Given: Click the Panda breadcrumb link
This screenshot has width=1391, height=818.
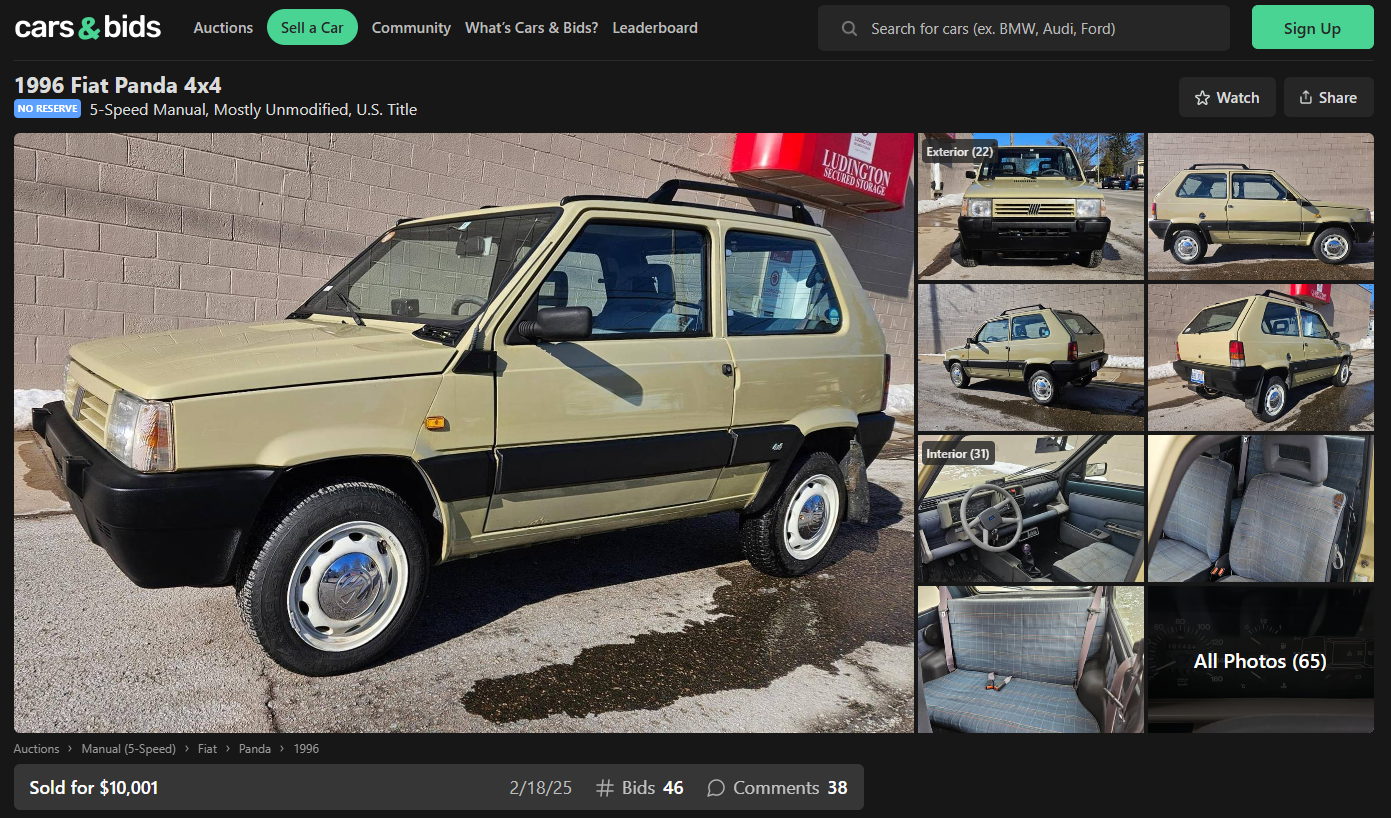Looking at the screenshot, I should tap(255, 749).
